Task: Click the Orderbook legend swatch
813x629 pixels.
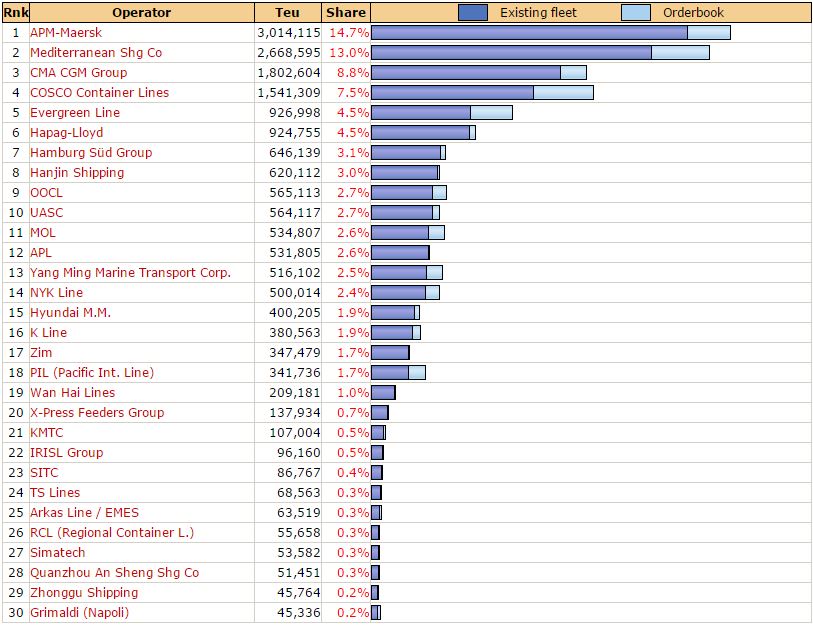Action: point(636,12)
